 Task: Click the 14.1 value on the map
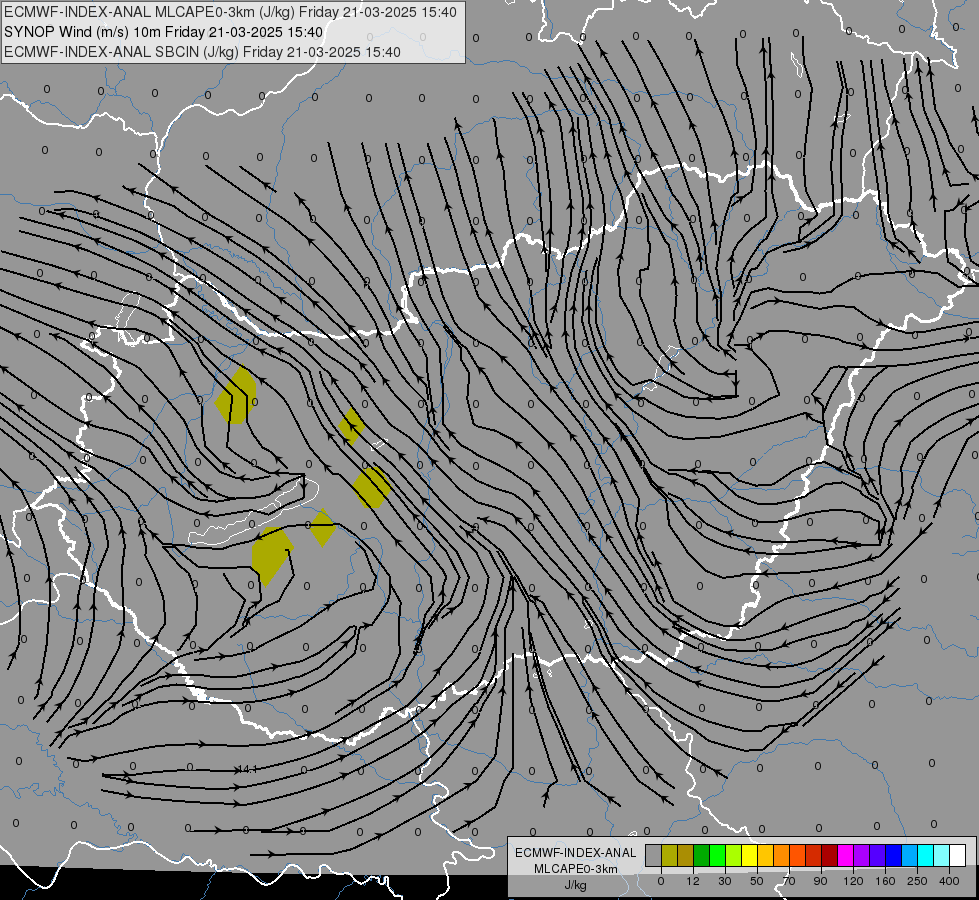coord(248,769)
